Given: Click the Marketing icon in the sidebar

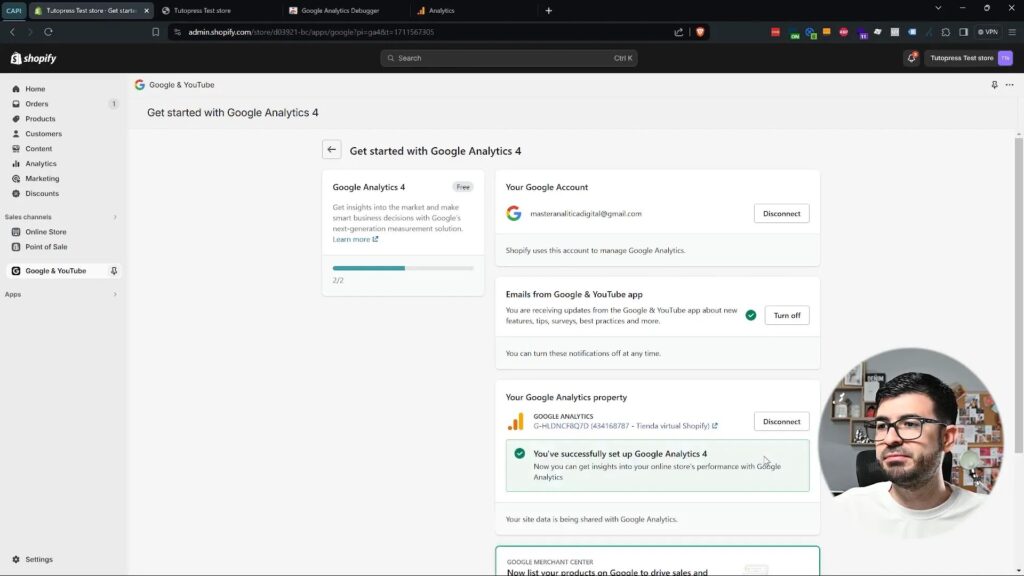Looking at the screenshot, I should click(16, 178).
